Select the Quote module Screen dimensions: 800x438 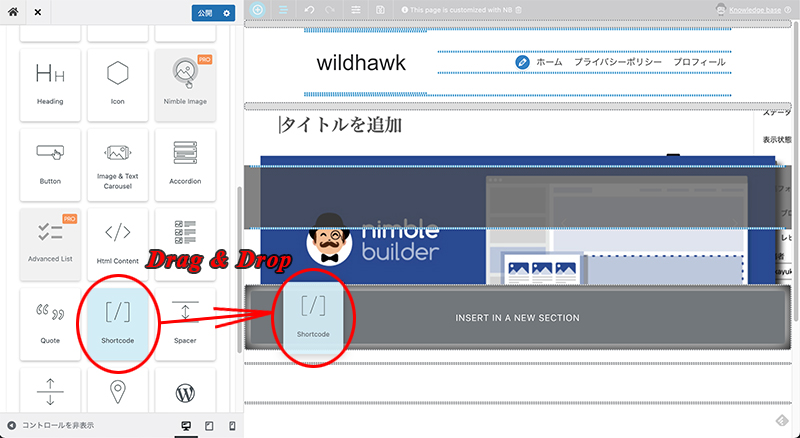[49, 323]
